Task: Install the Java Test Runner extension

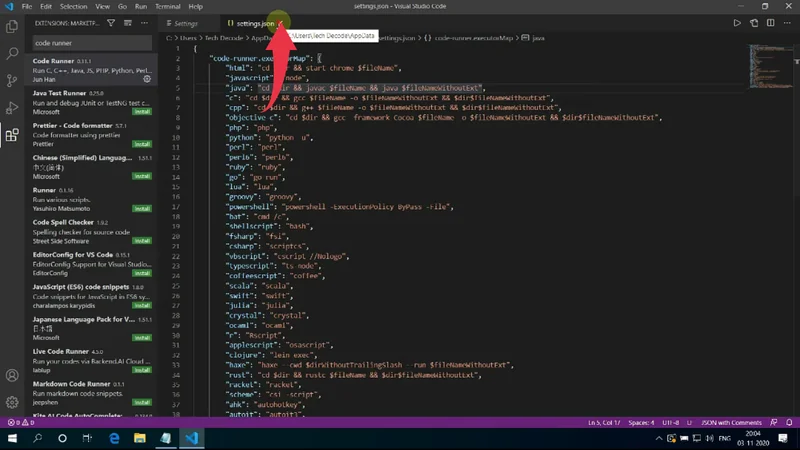Action: [x=142, y=112]
